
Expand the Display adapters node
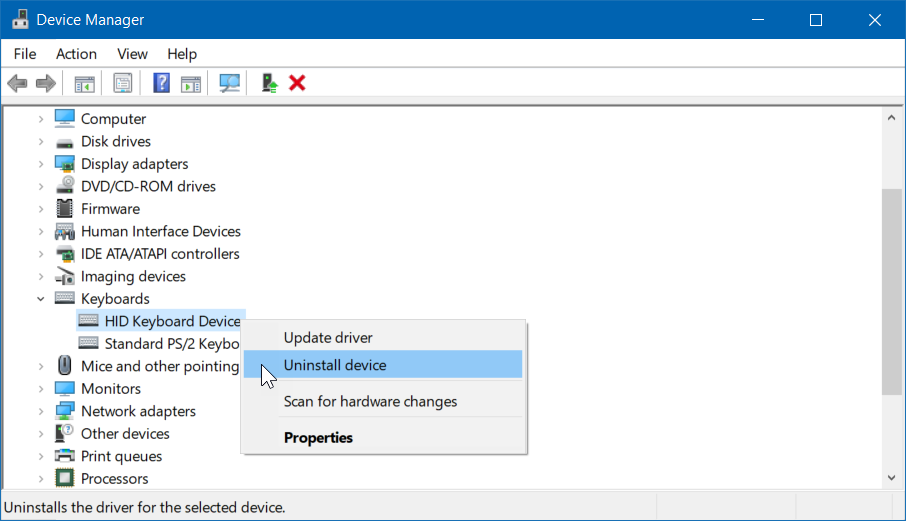click(41, 164)
